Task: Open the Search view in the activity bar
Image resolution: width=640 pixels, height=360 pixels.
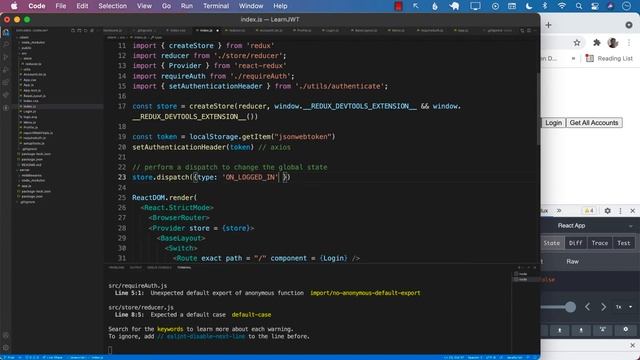Action: pyautogui.click(x=6, y=44)
